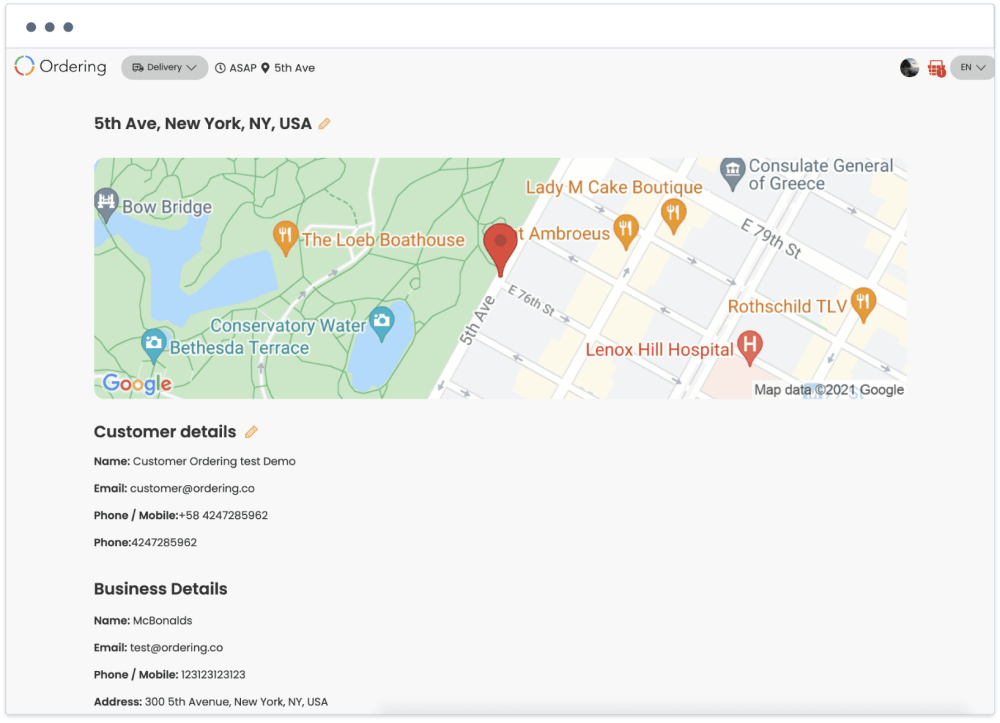
Task: Click the customer Phone 4247285962 line
Action: [145, 543]
